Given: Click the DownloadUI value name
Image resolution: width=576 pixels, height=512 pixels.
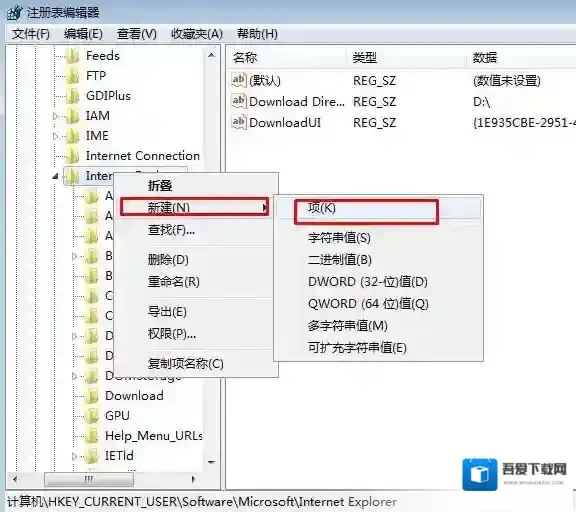Looking at the screenshot, I should point(285,122).
